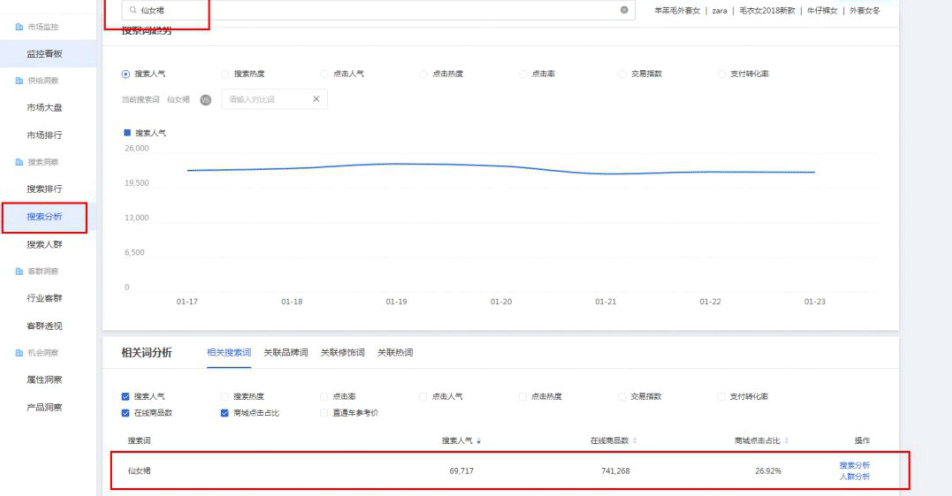Select the 搜索热度 radio button in the trend chart

[x=224, y=74]
